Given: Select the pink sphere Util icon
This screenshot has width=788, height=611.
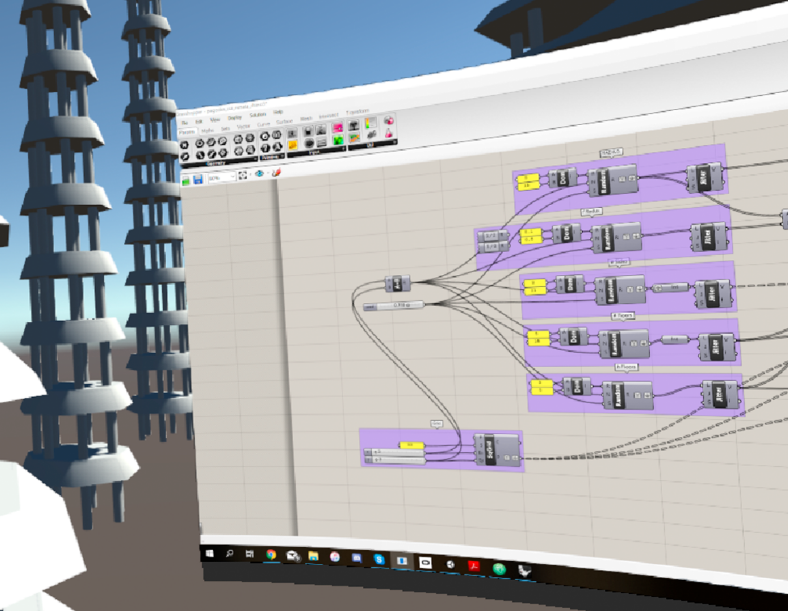Looking at the screenshot, I should tap(388, 121).
